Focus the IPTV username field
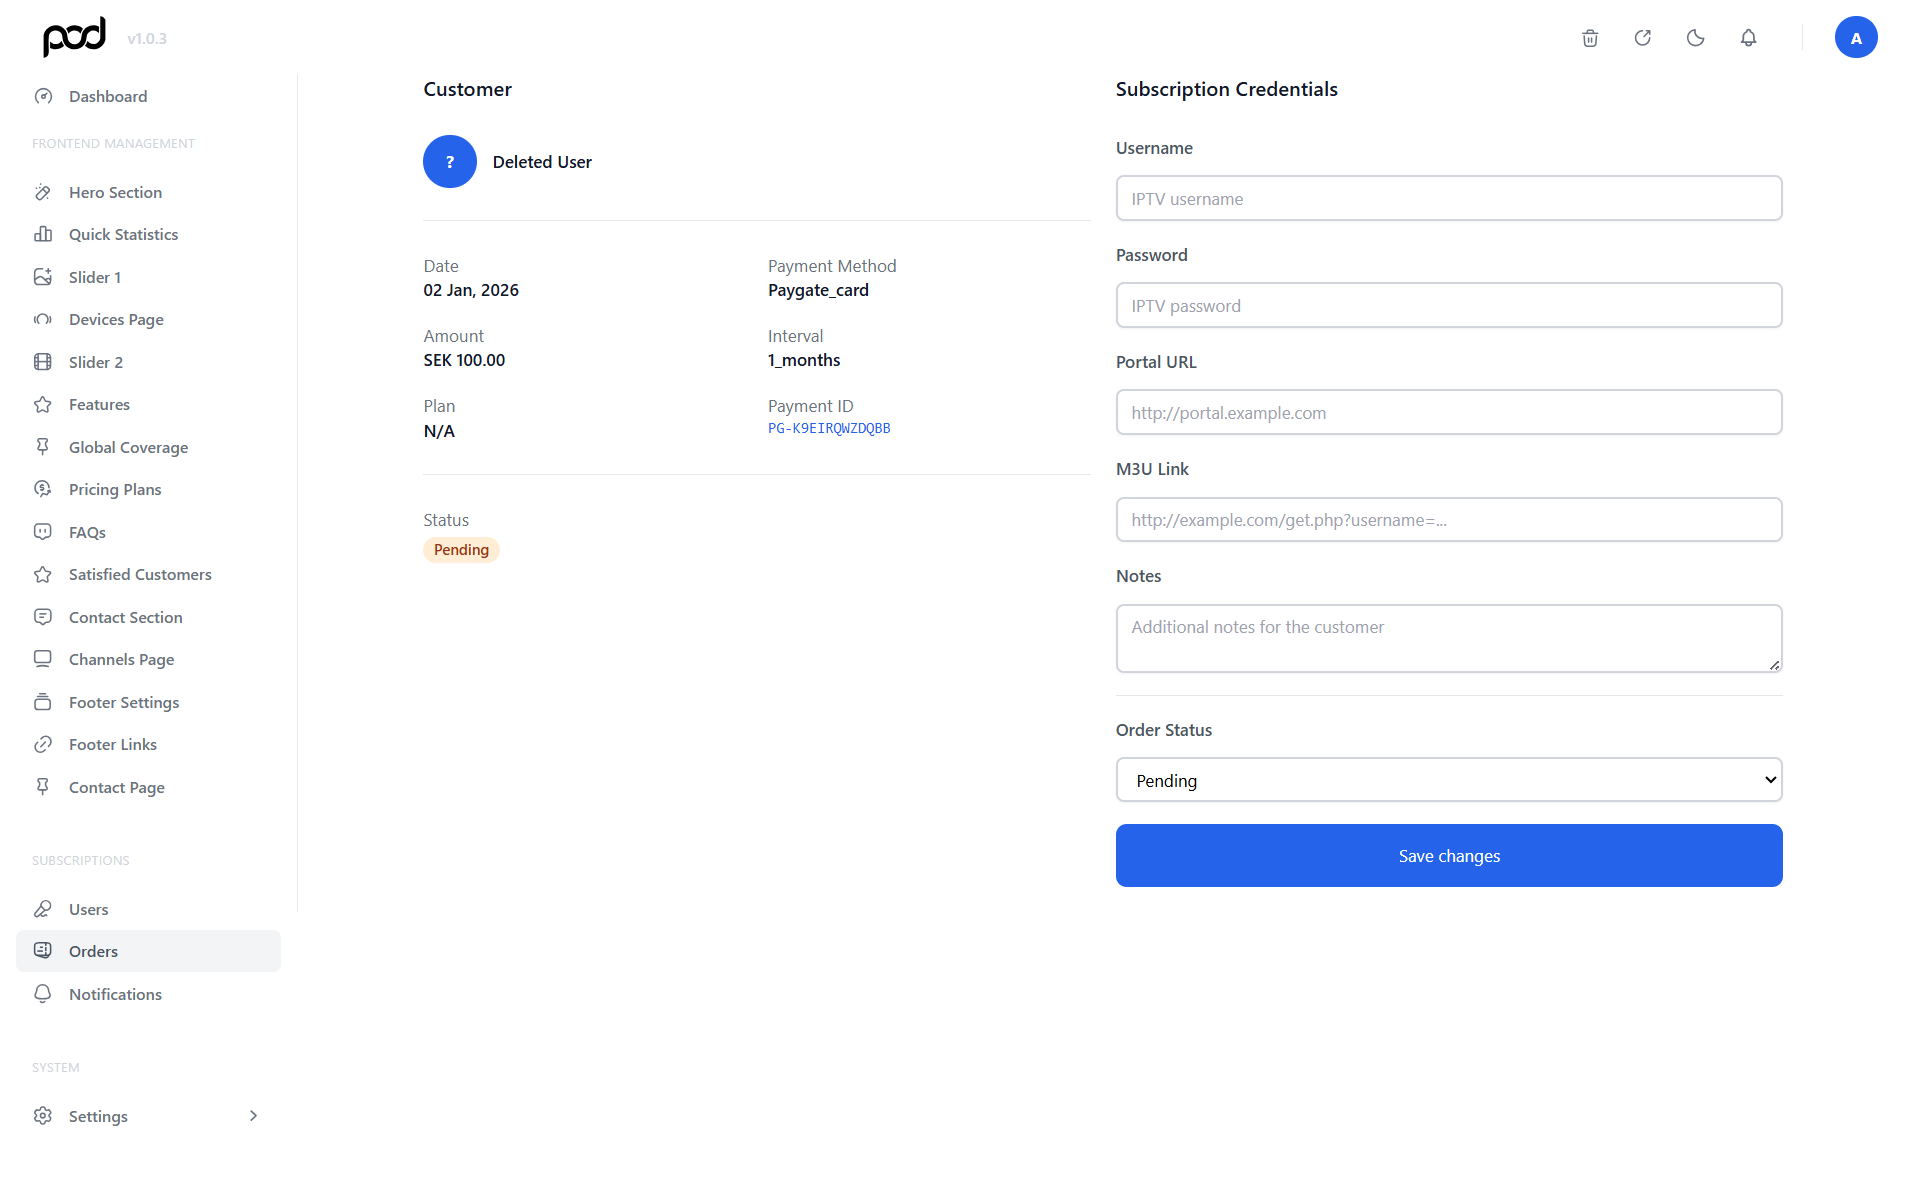Screen dimensions: 1920x1186 coord(1448,199)
